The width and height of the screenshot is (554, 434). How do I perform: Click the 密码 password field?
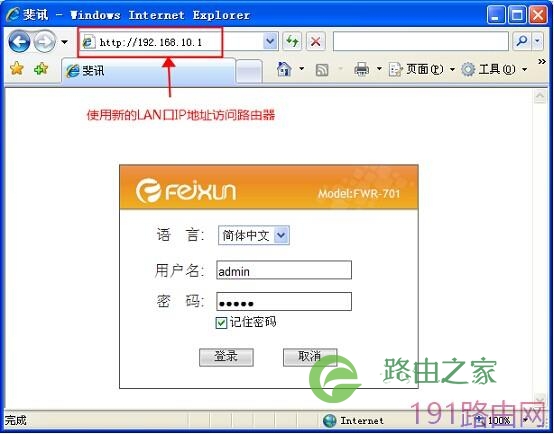coord(284,301)
